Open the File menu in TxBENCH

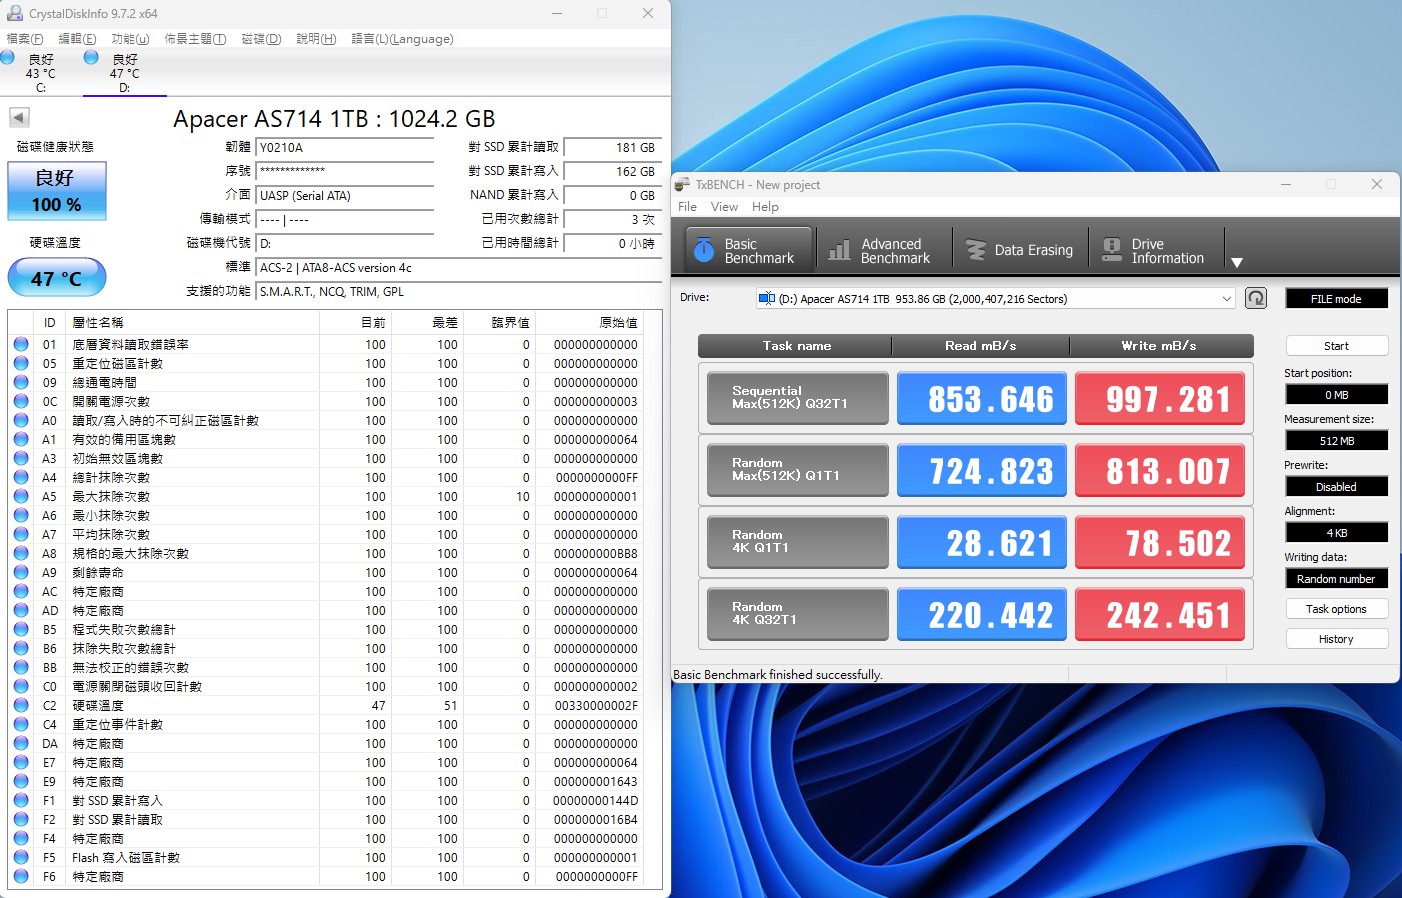tap(687, 207)
